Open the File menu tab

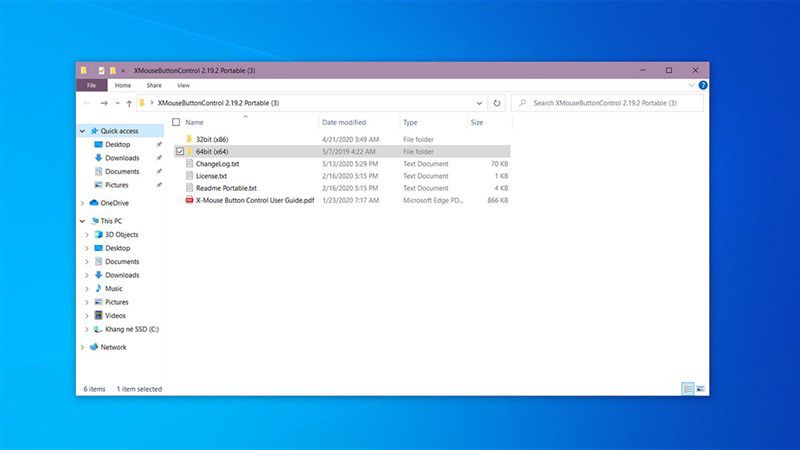[91, 85]
